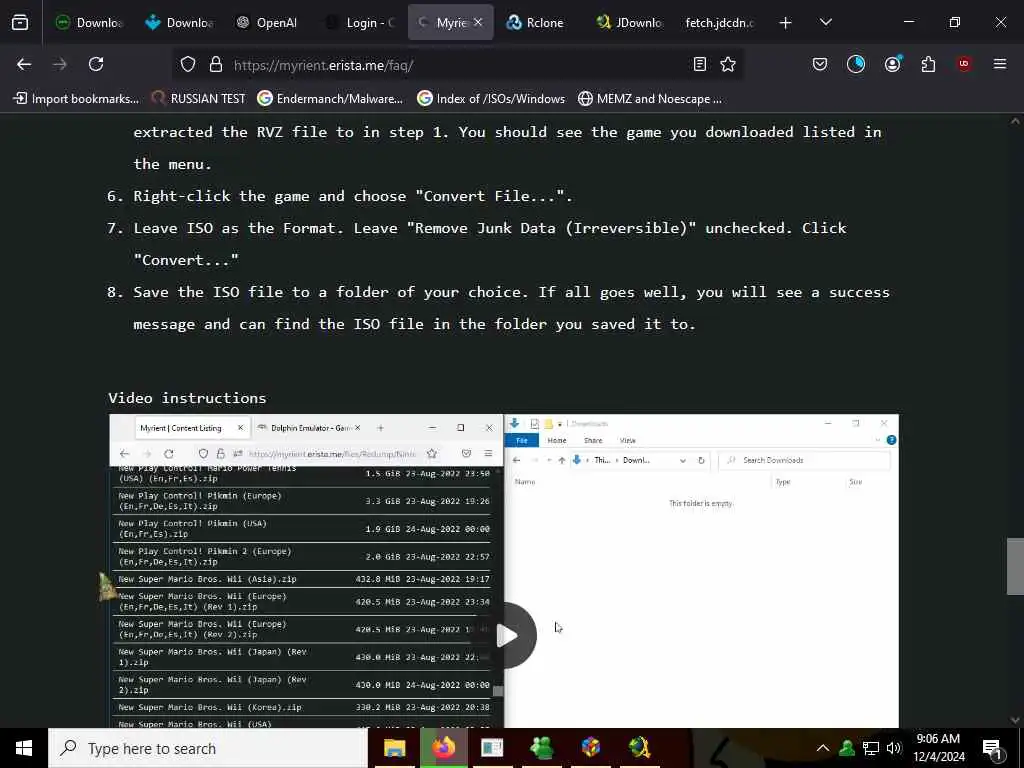The height and width of the screenshot is (768, 1024).
Task: Open the newspaper-style app on taskbar
Action: click(492, 748)
